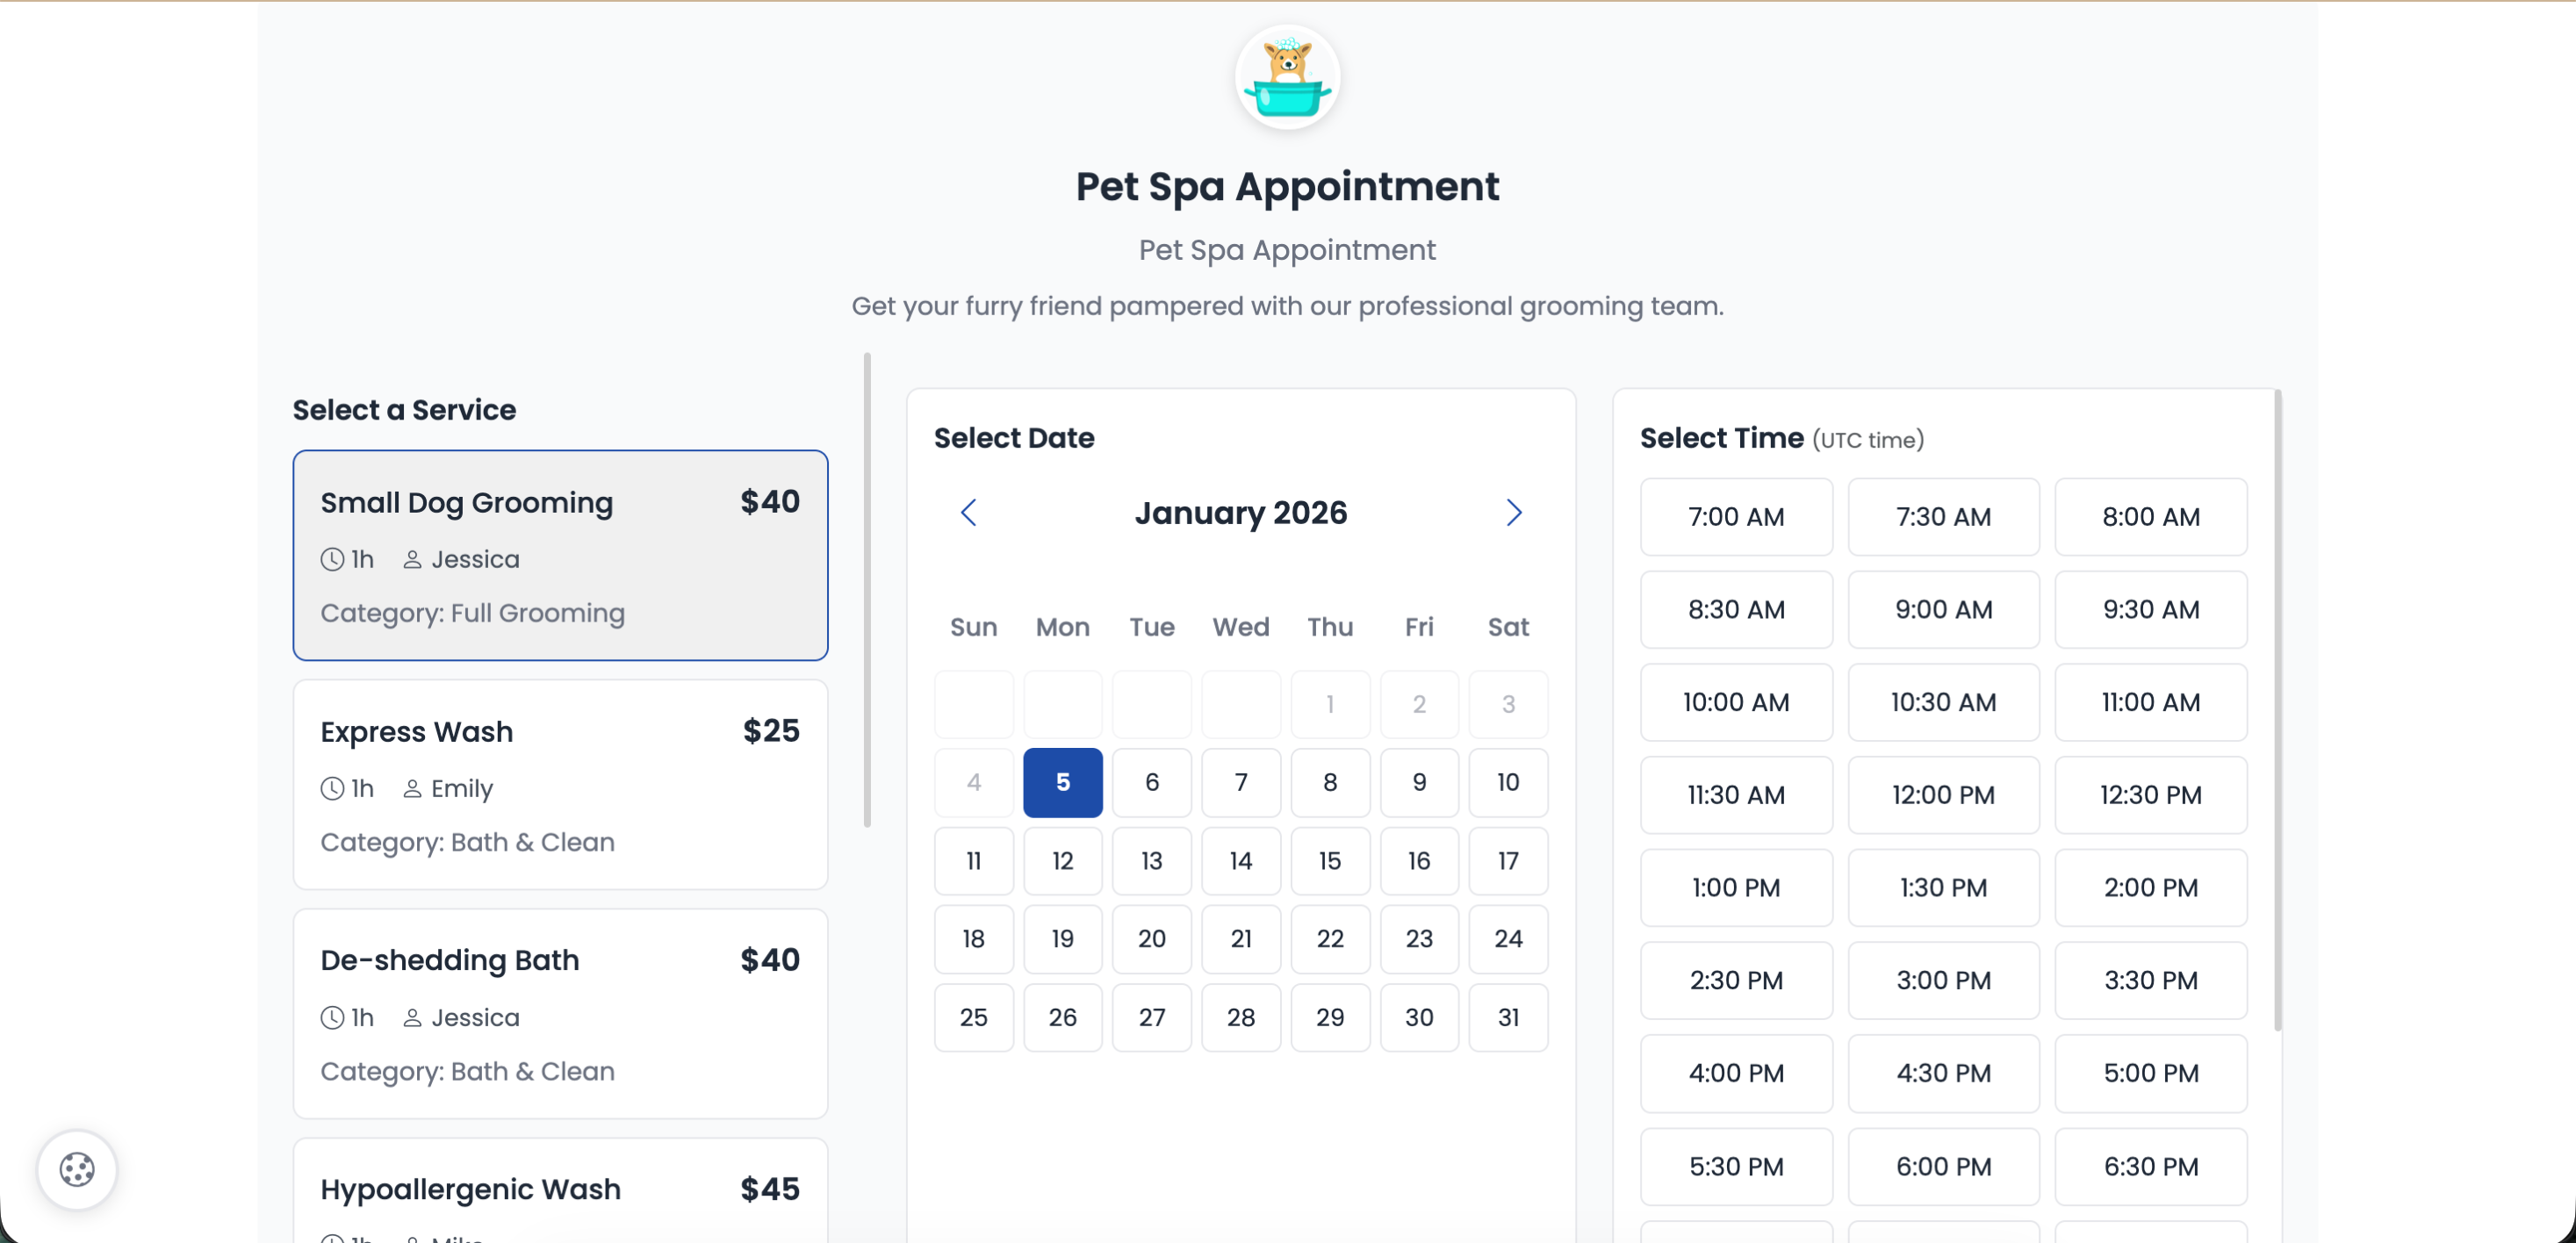
Task: Click the clock icon on Express Wash card
Action: [x=332, y=788]
